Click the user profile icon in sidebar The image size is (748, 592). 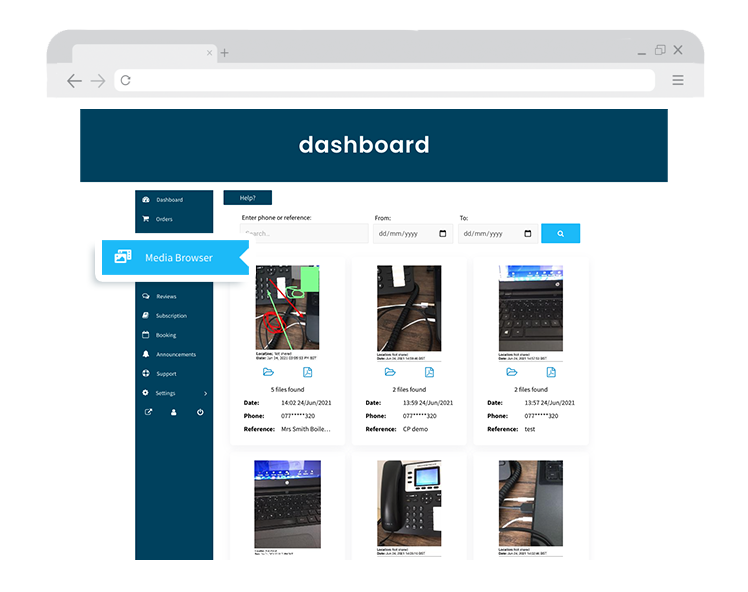tap(174, 412)
